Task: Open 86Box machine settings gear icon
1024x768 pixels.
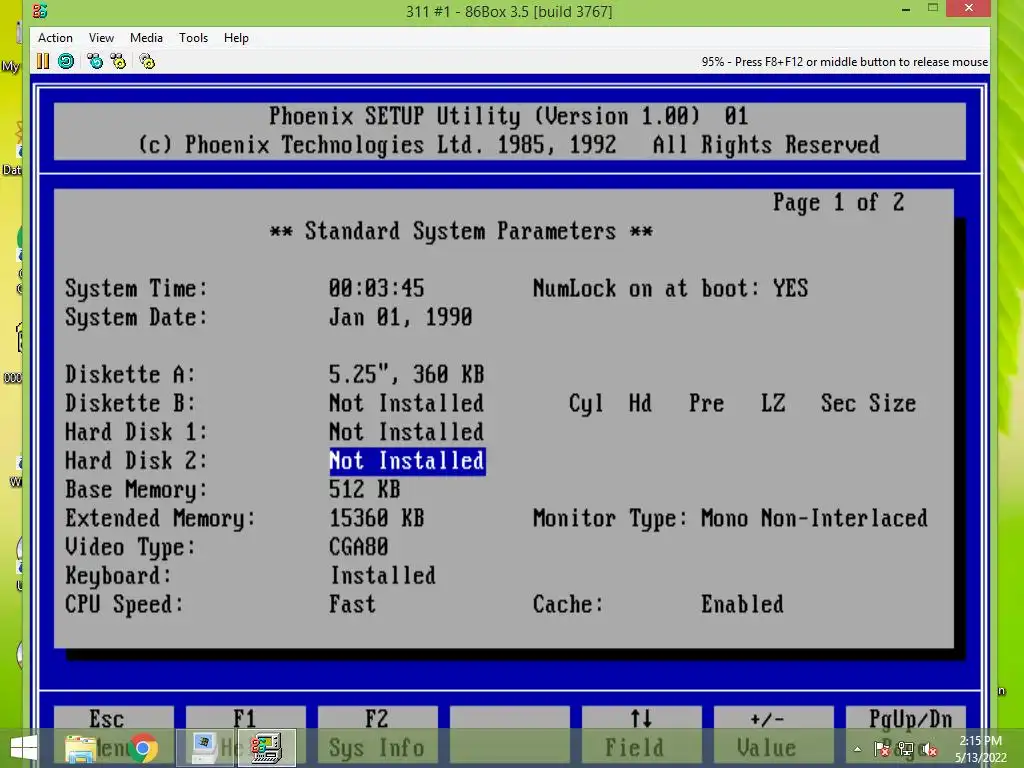Action: pos(147,61)
